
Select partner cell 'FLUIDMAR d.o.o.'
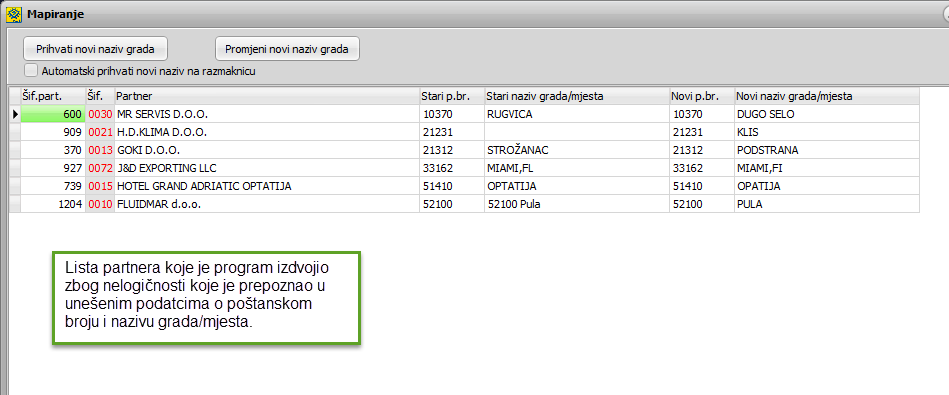(x=267, y=204)
